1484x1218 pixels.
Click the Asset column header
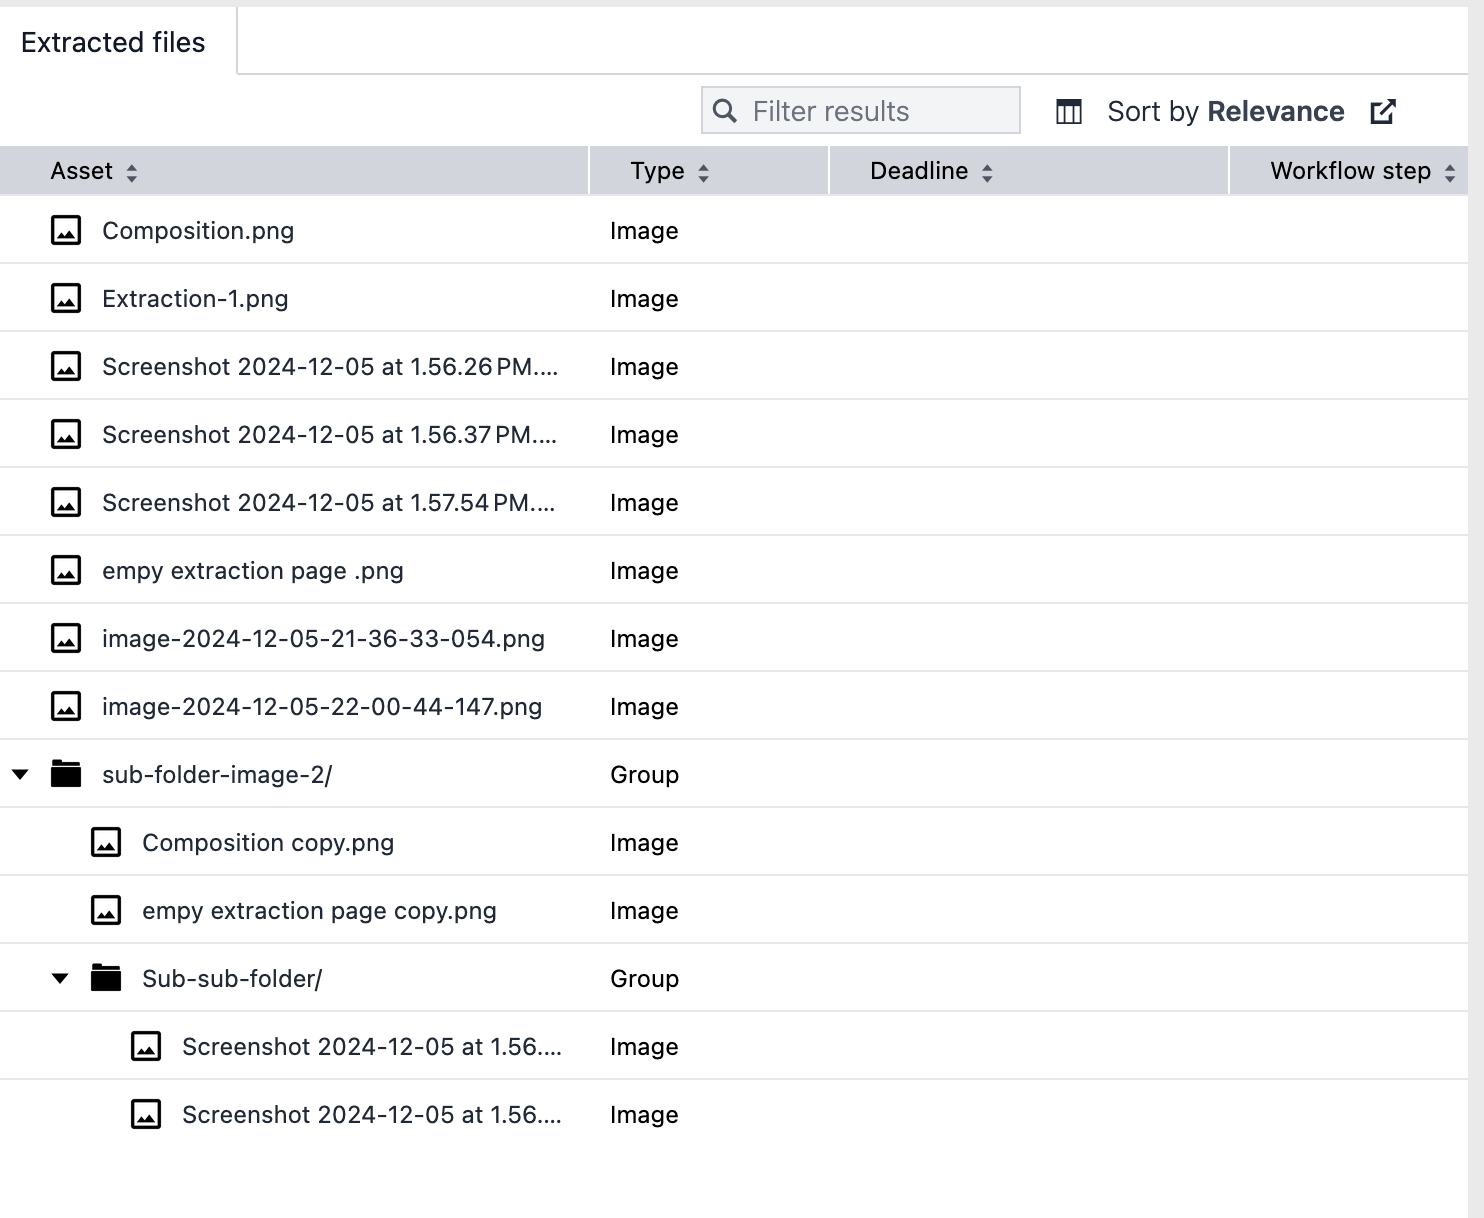[x=78, y=171]
